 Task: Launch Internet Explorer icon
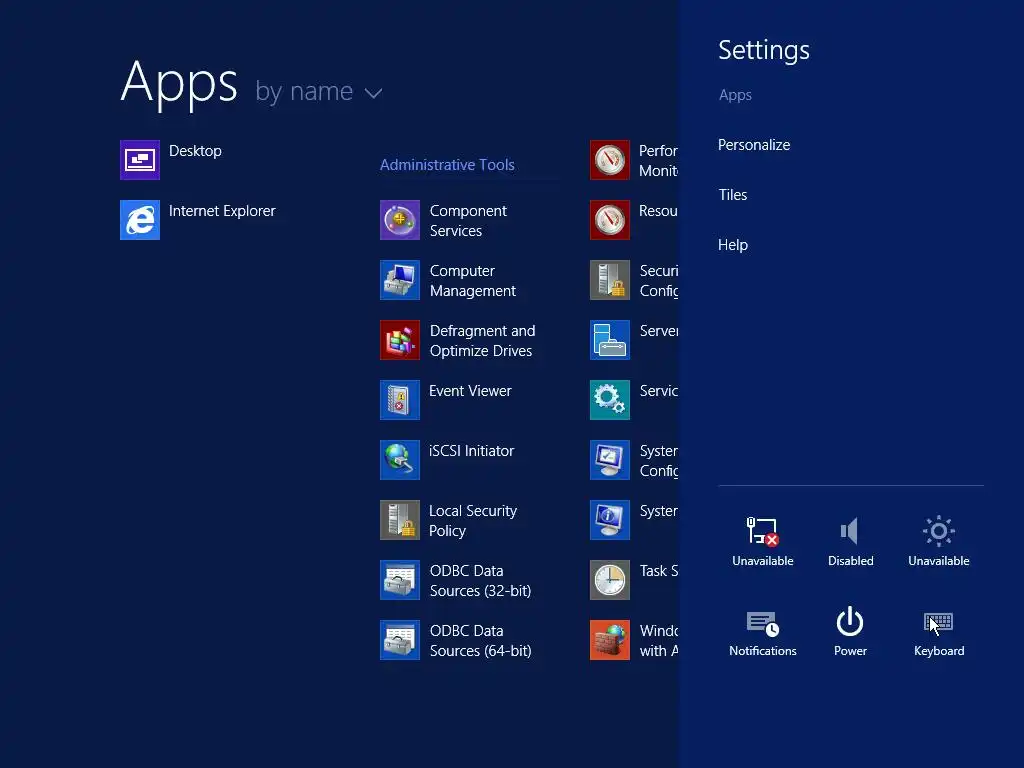tap(140, 220)
